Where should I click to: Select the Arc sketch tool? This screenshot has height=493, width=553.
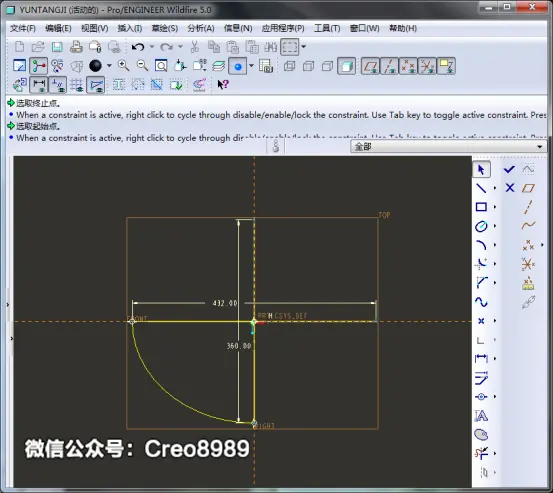point(481,245)
